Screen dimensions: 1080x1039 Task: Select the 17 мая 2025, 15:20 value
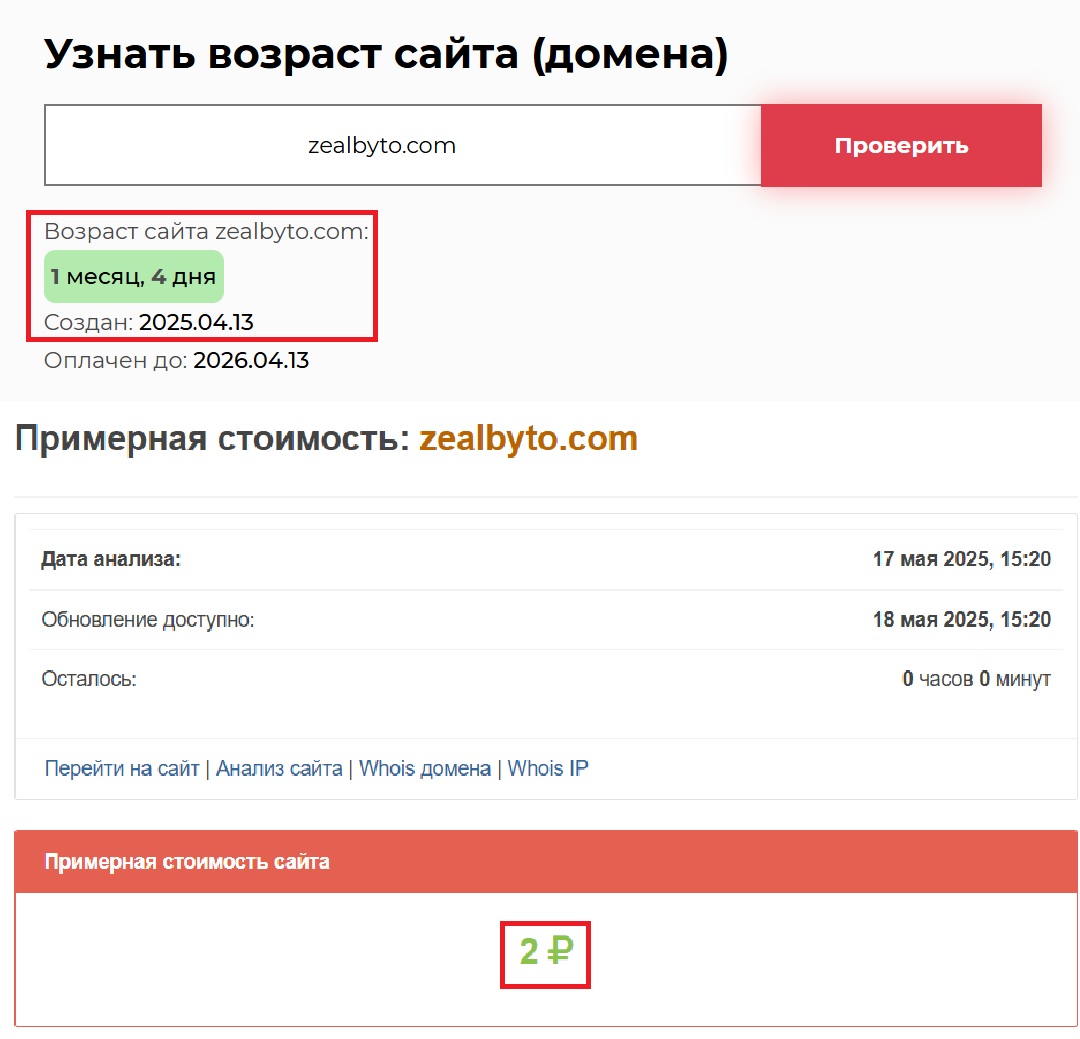(961, 560)
